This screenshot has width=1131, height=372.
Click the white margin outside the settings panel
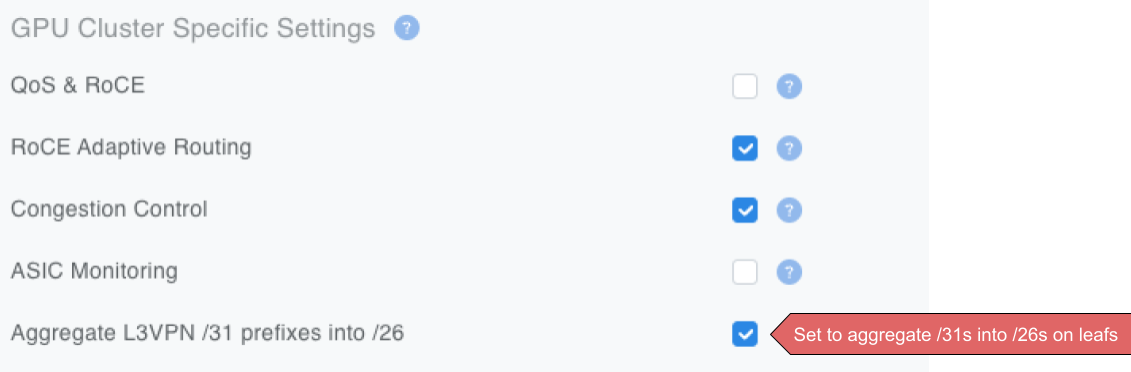1029,144
